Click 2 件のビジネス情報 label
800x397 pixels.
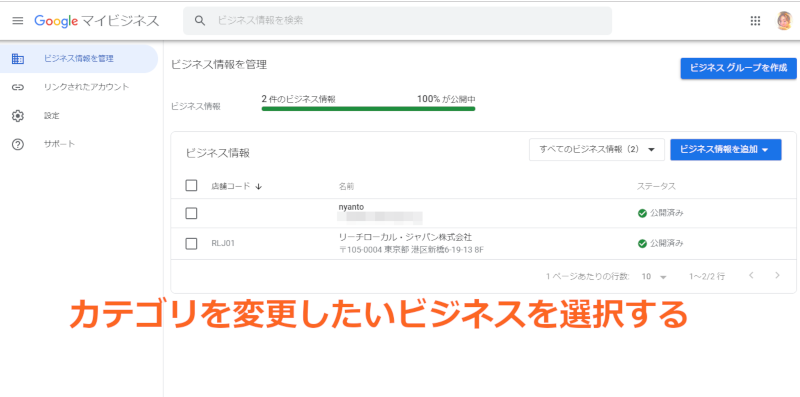[x=298, y=100]
